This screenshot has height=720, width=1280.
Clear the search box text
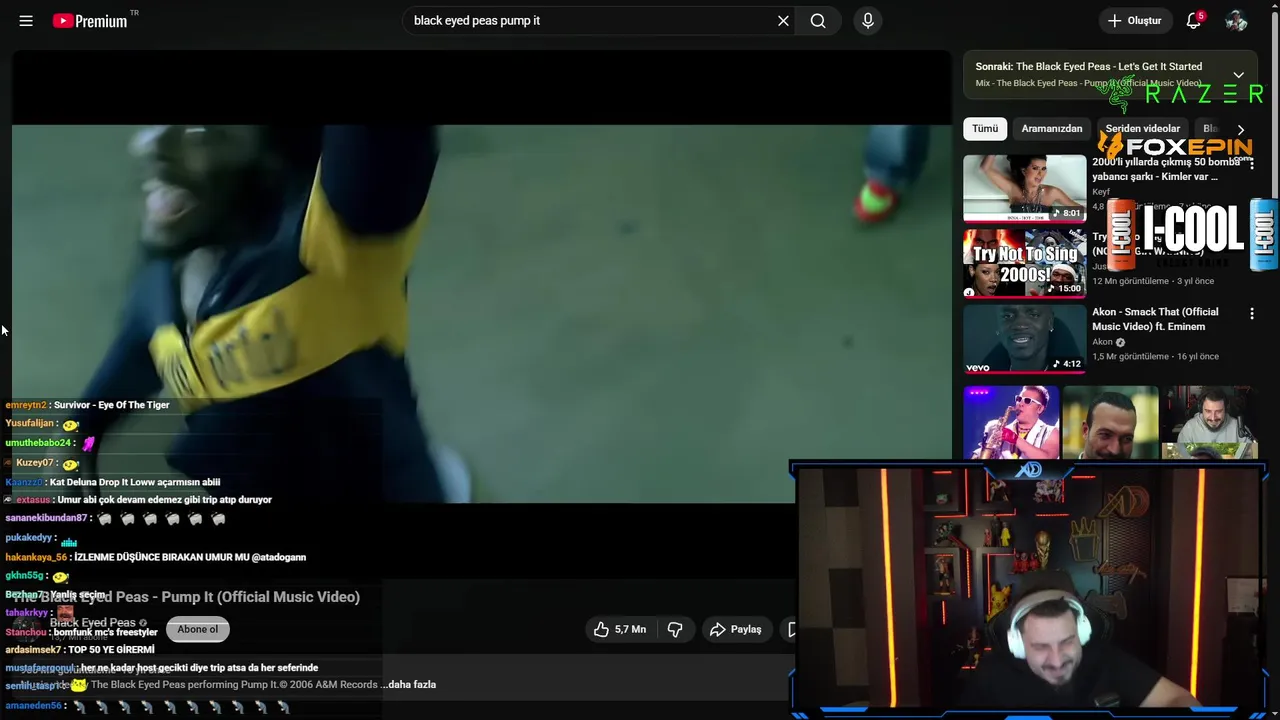(x=783, y=20)
